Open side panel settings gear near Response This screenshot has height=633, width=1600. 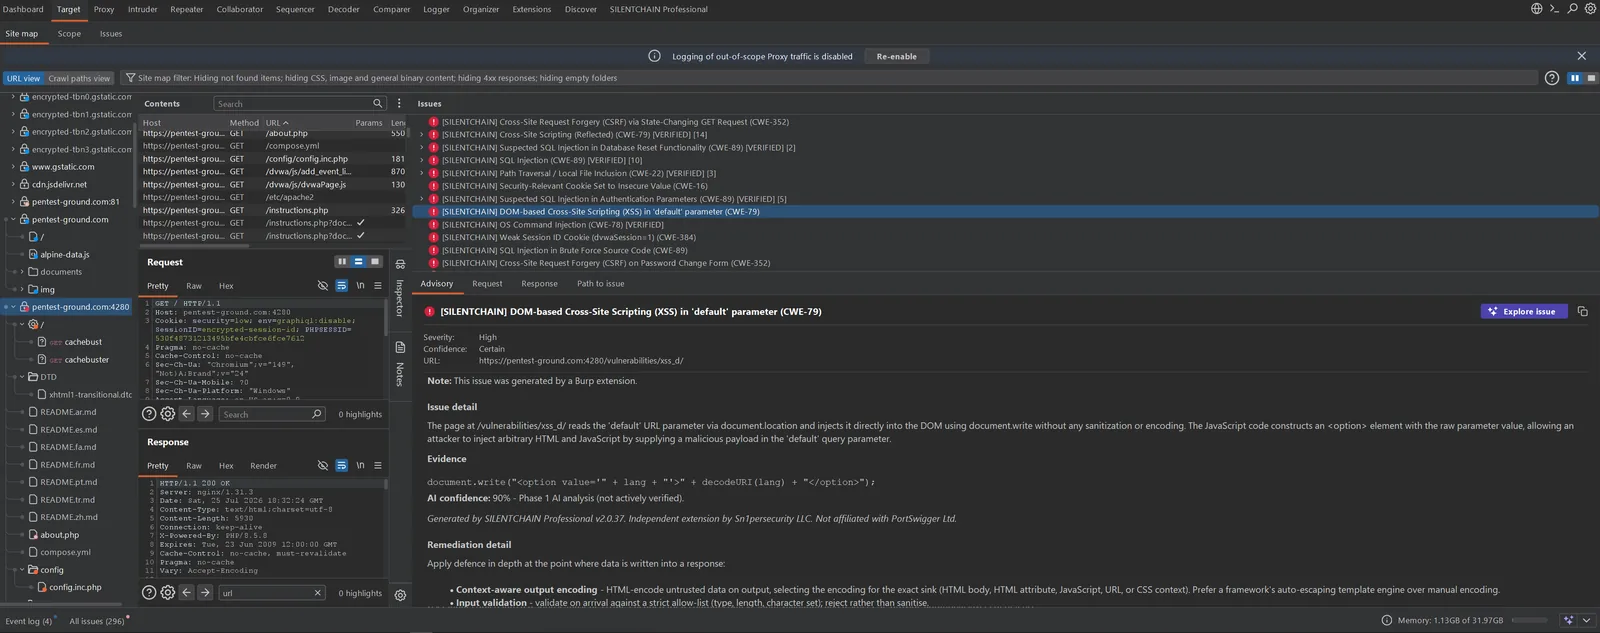click(x=400, y=595)
